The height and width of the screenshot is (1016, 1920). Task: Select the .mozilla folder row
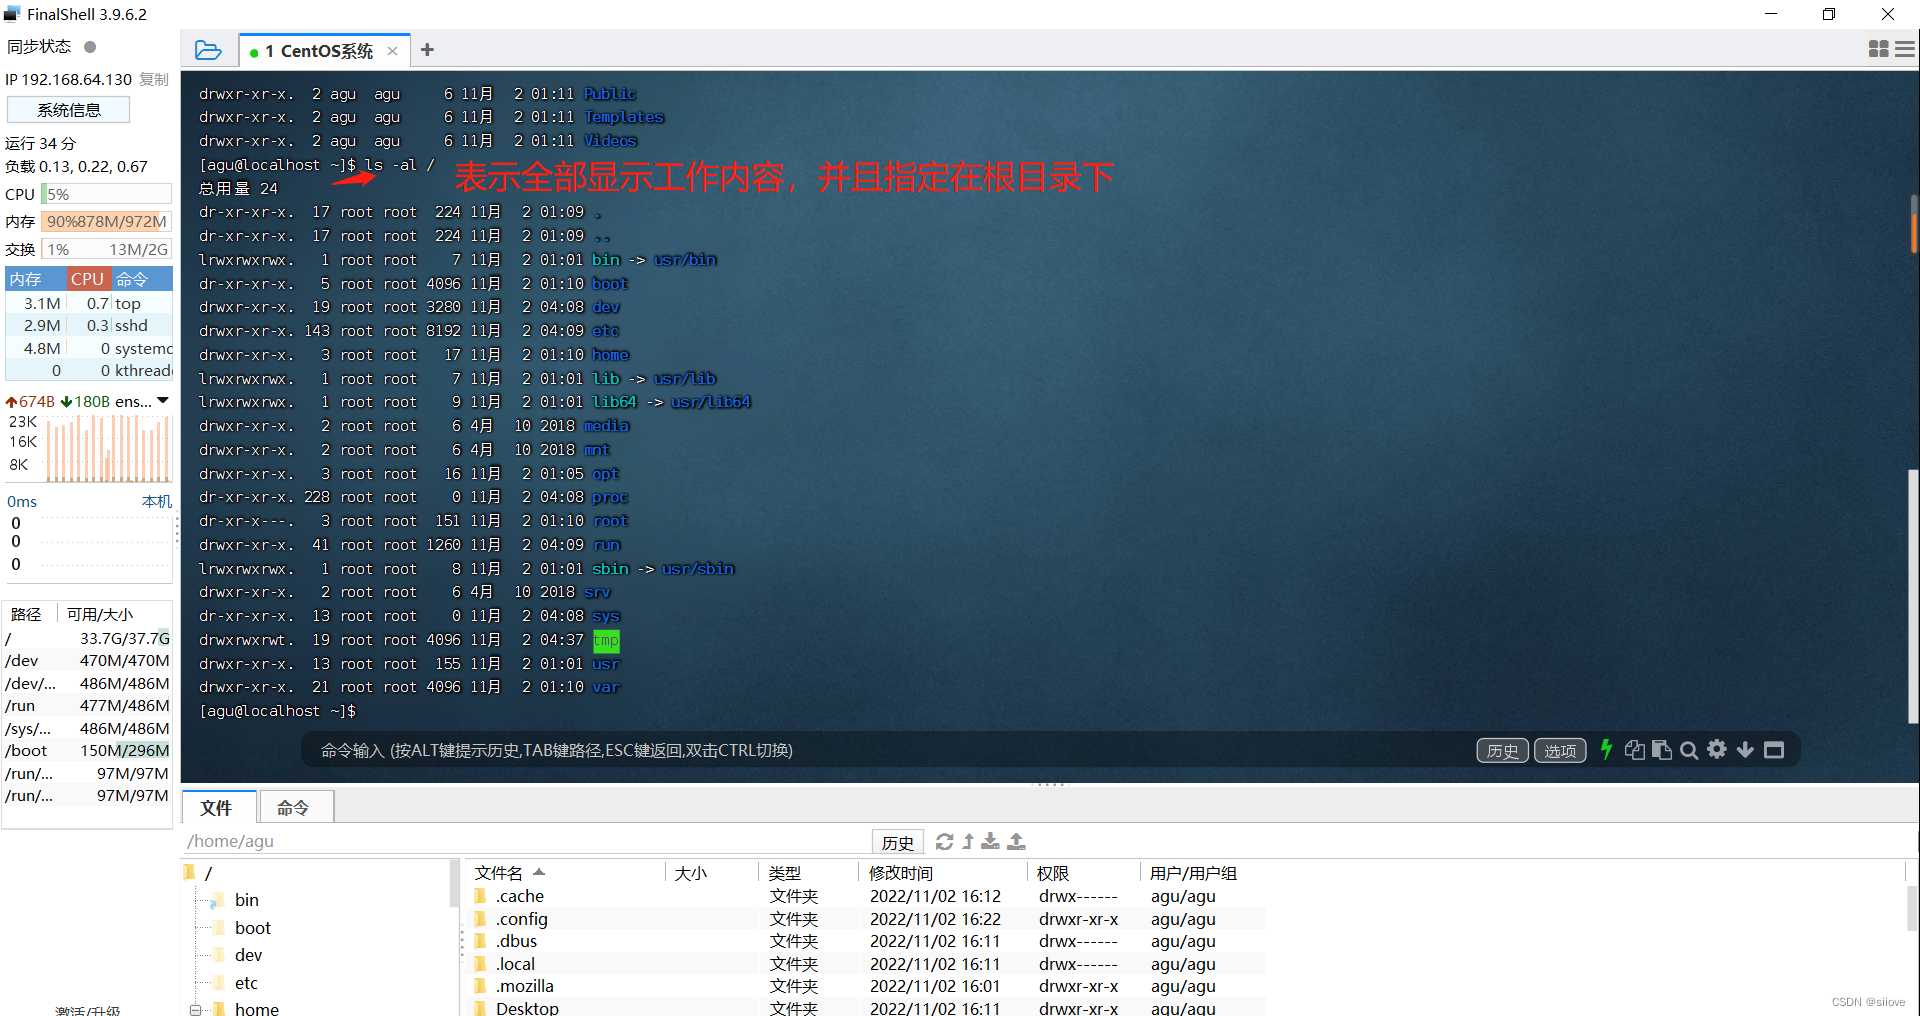click(867, 986)
